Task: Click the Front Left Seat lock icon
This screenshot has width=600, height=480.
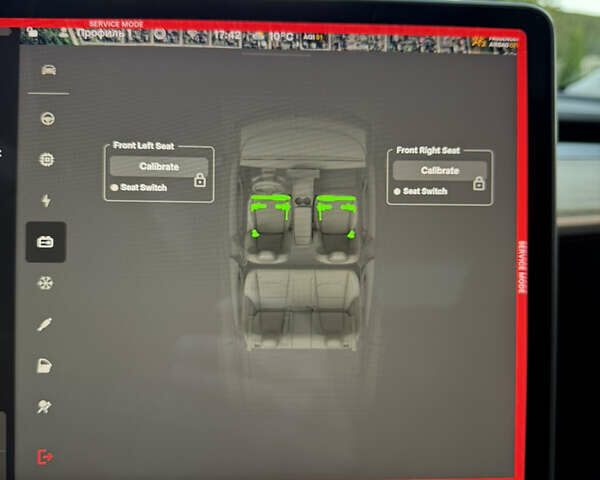Action: 200,181
